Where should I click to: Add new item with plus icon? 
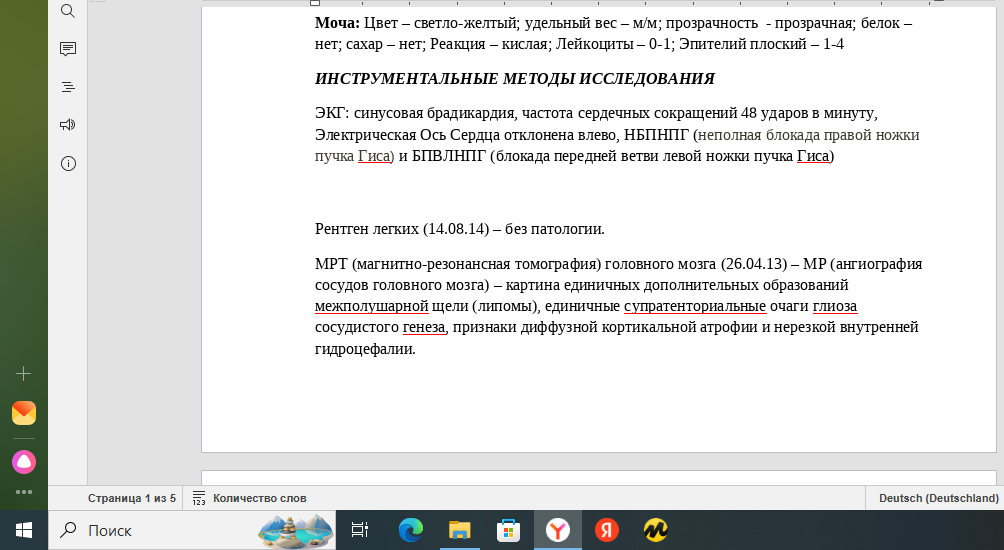click(24, 374)
